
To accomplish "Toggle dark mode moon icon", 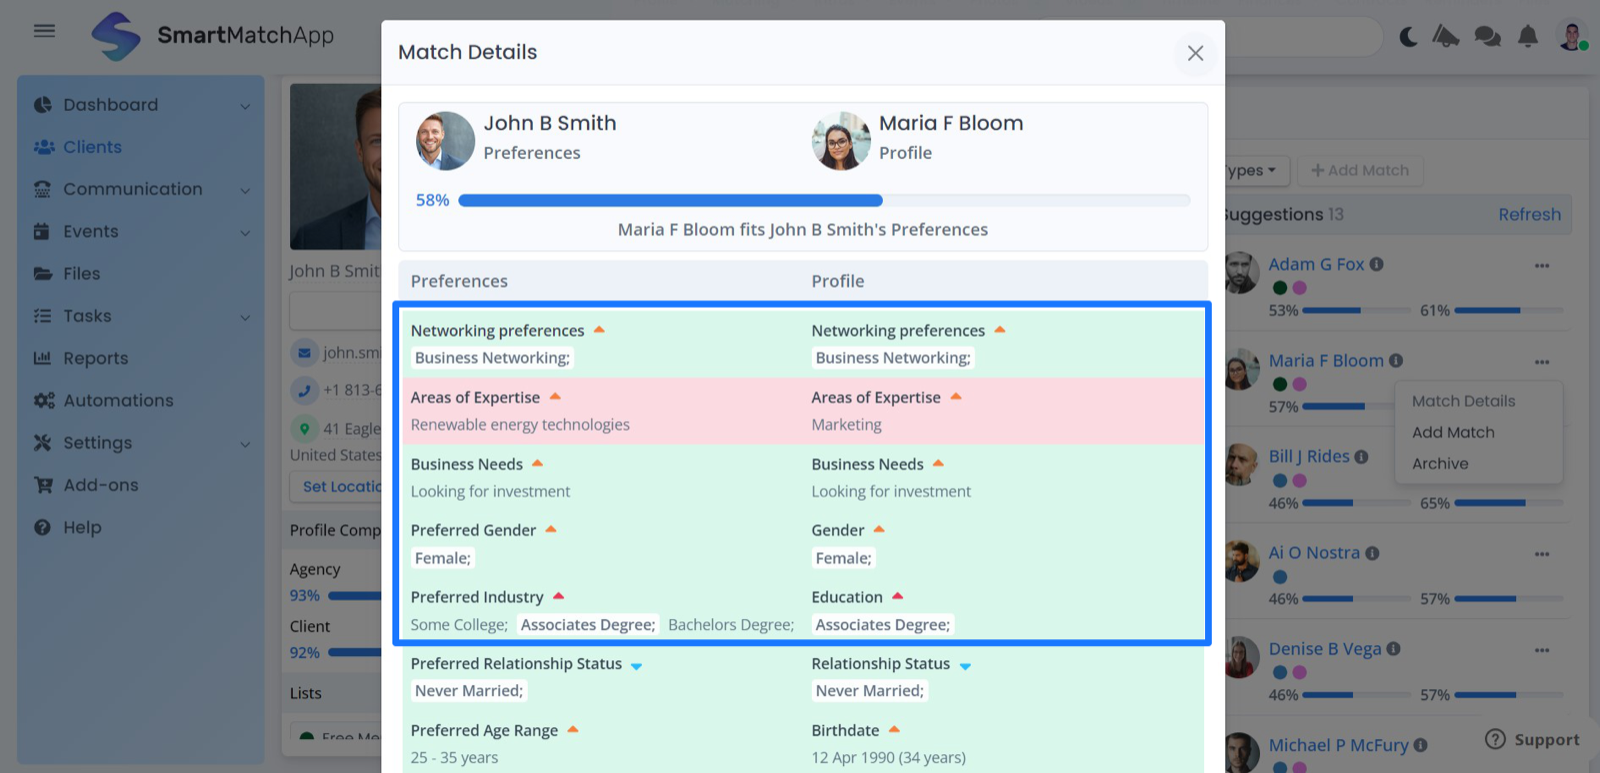I will click(1408, 37).
